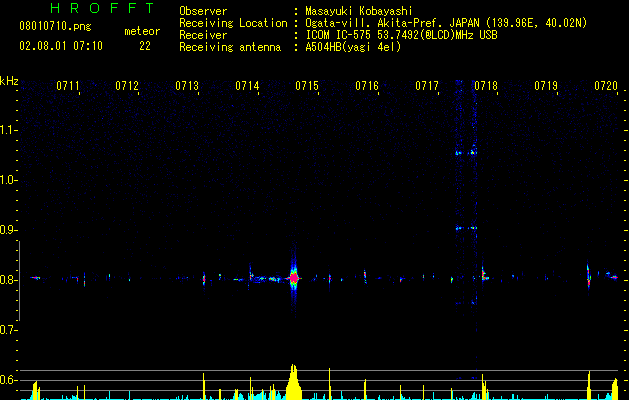Select the Ogata-vill. Akita-Pref. JAPAN location text
This screenshot has height=400, width=629.
[446, 23]
